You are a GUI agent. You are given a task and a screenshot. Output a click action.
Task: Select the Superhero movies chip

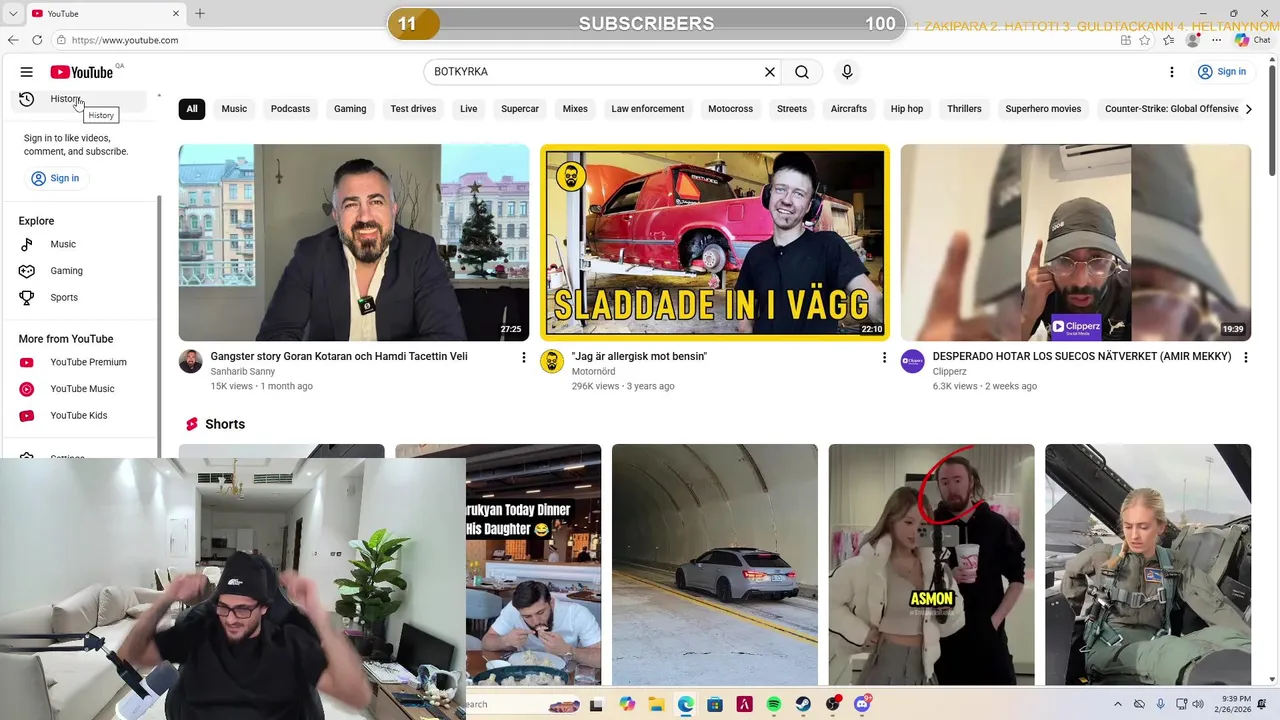click(1043, 109)
